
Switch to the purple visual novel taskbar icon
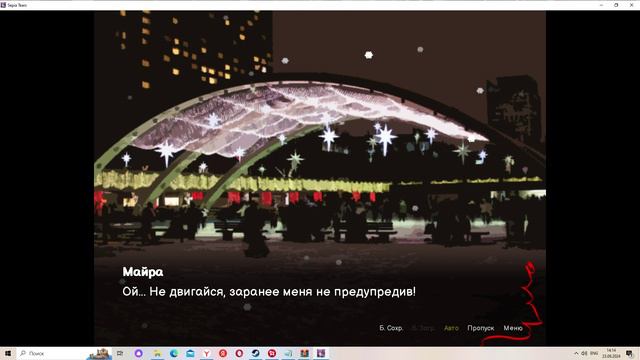(321, 353)
